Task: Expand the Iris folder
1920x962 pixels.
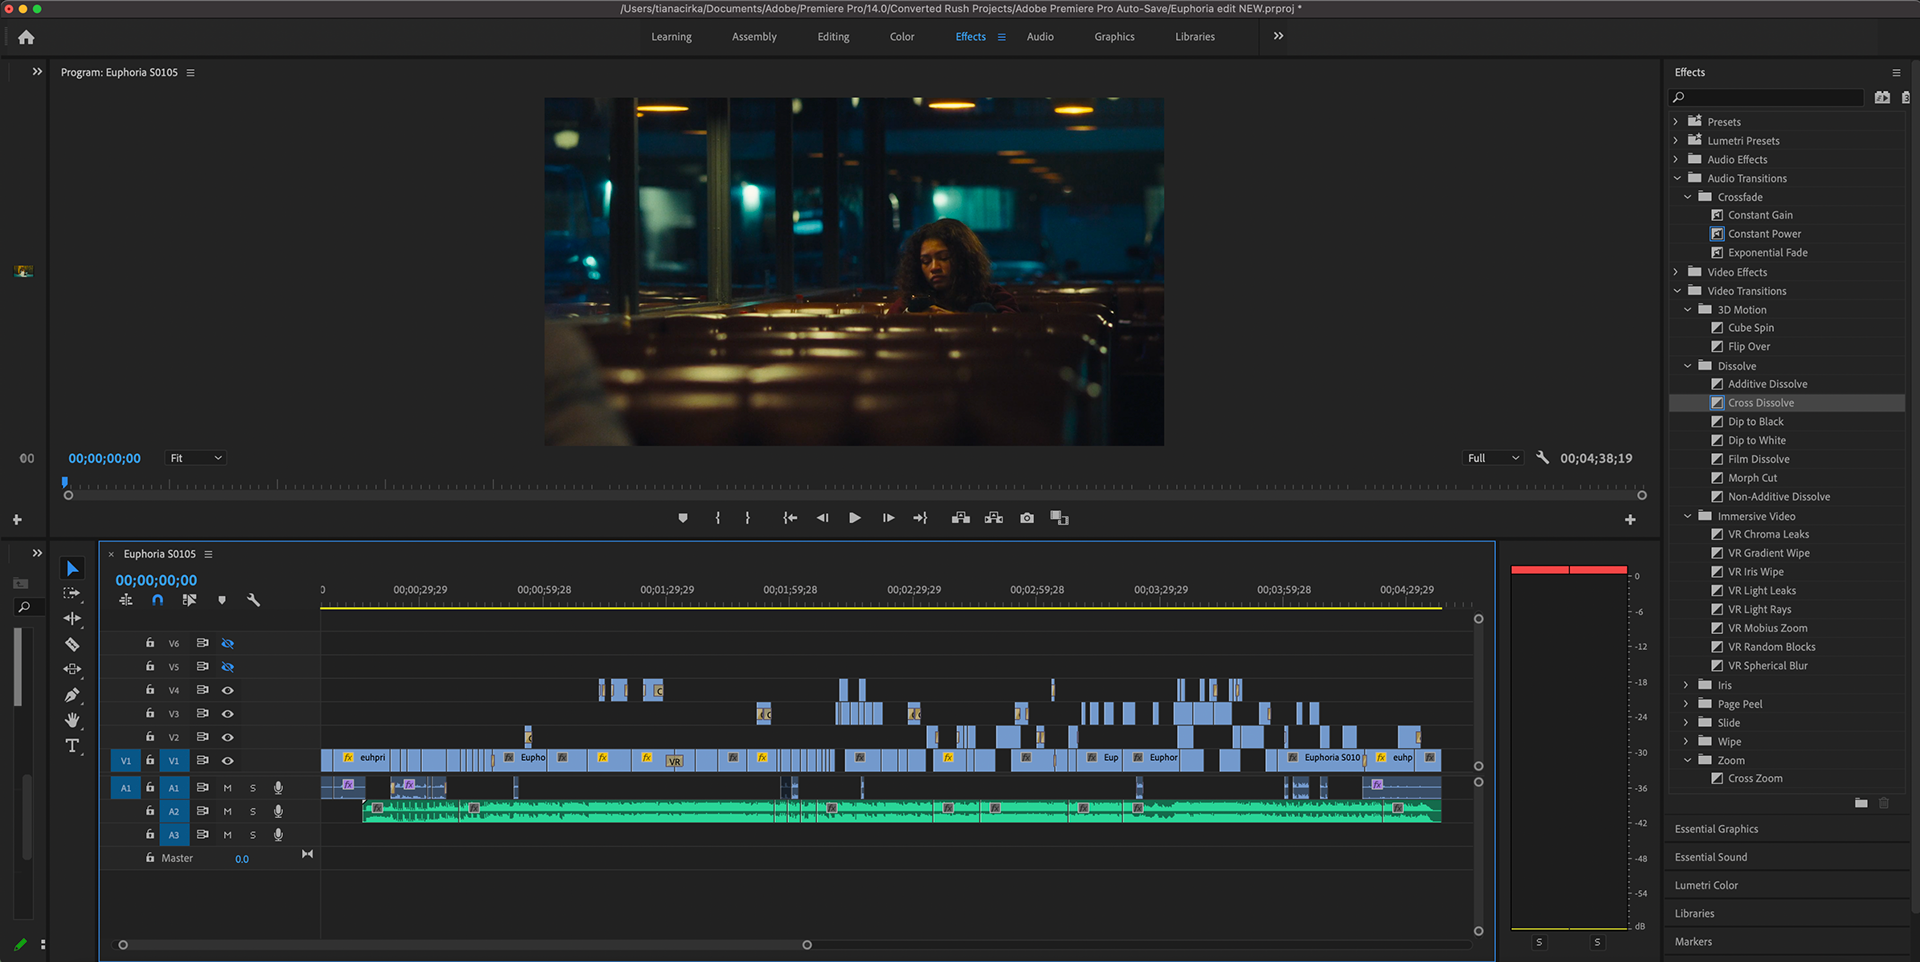Action: point(1687,685)
